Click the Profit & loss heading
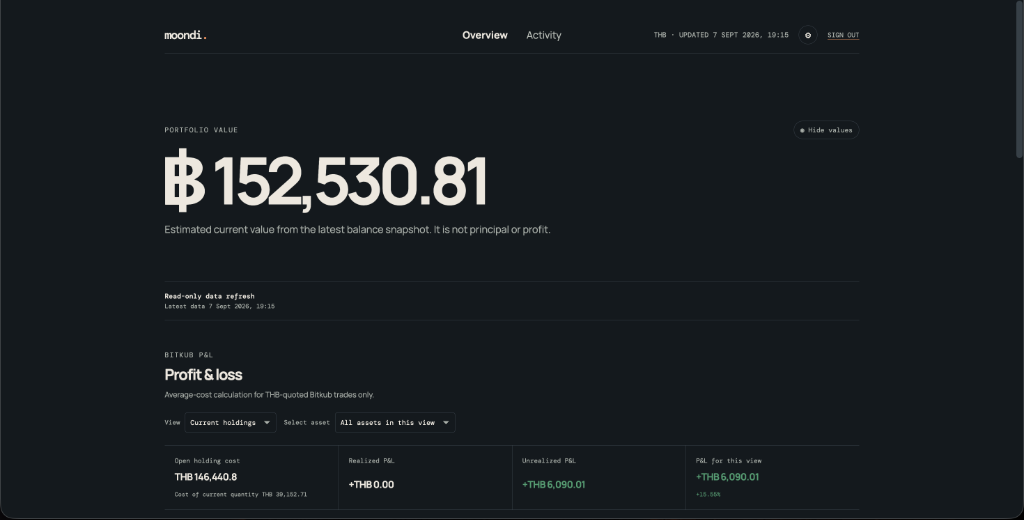Image resolution: width=1024 pixels, height=520 pixels. pyautogui.click(x=203, y=374)
